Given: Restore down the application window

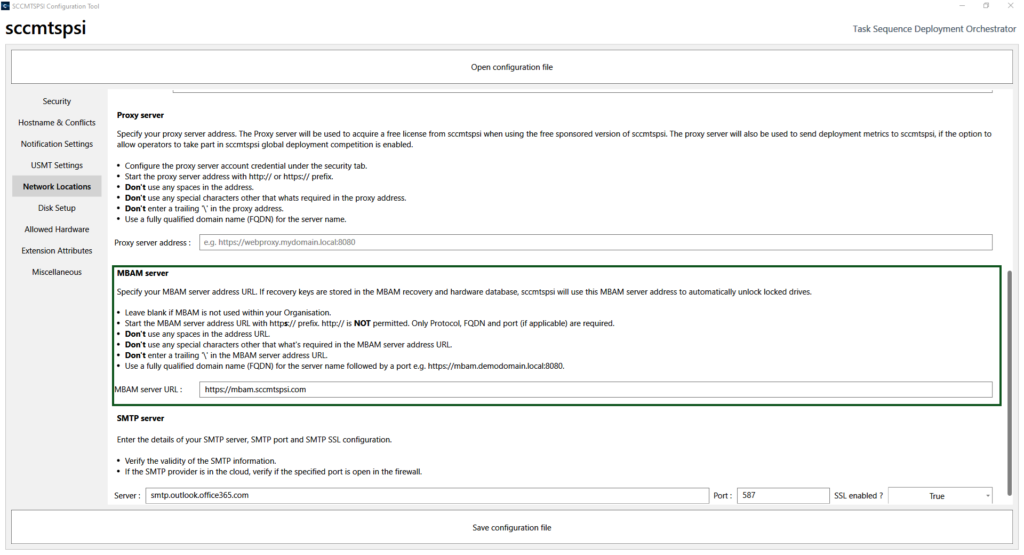Looking at the screenshot, I should pos(984,6).
